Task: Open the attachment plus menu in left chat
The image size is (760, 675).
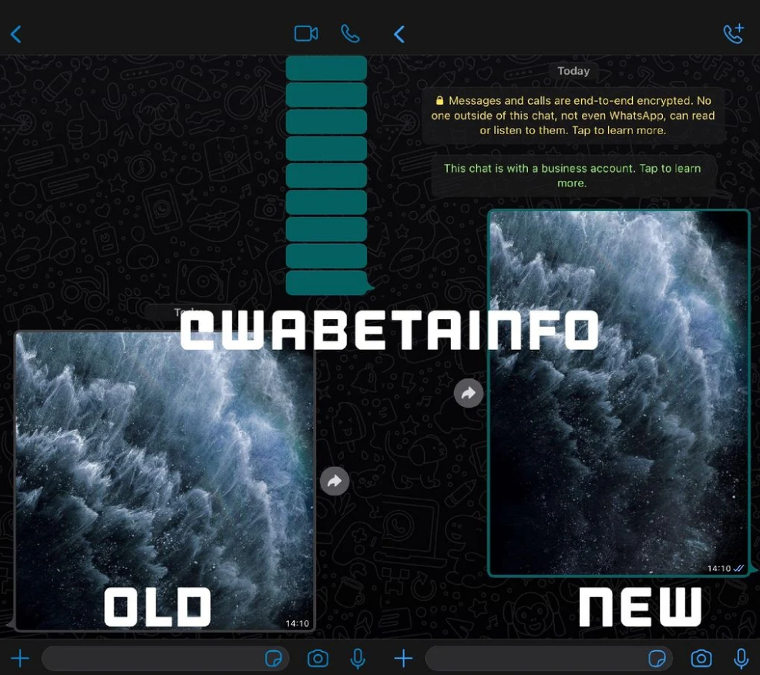Action: (19, 658)
